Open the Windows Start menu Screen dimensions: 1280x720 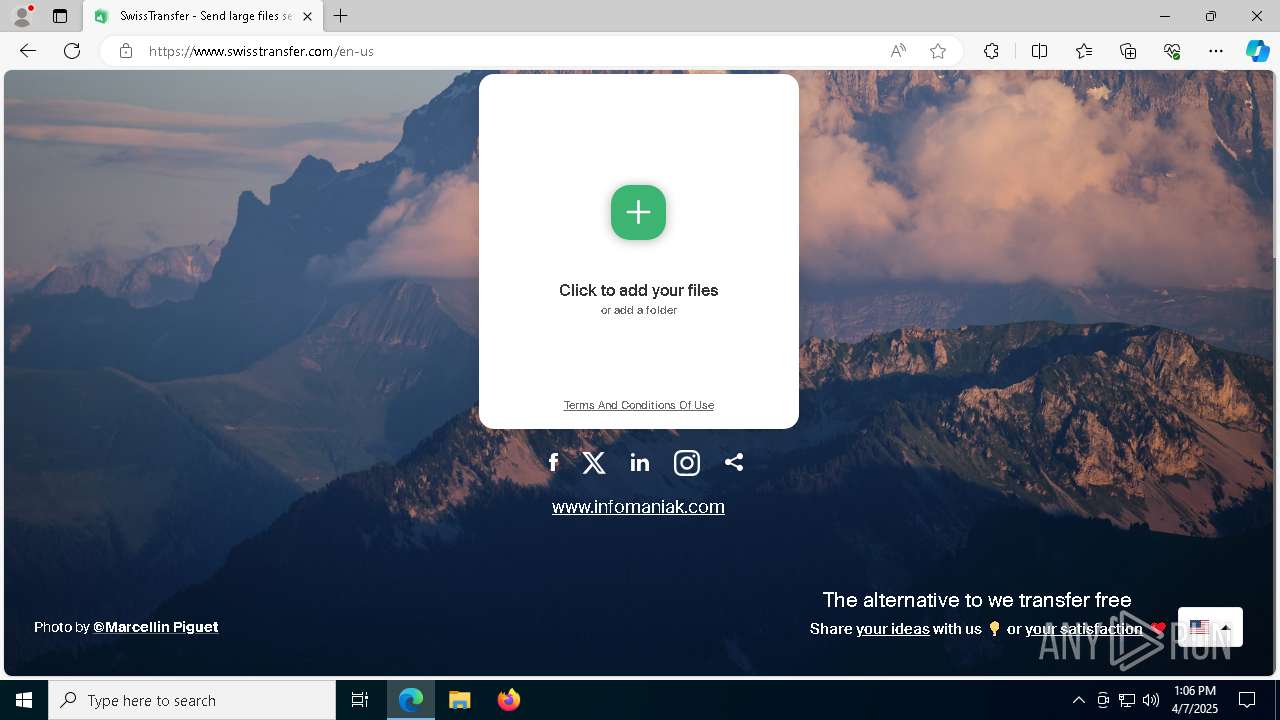pyautogui.click(x=24, y=700)
